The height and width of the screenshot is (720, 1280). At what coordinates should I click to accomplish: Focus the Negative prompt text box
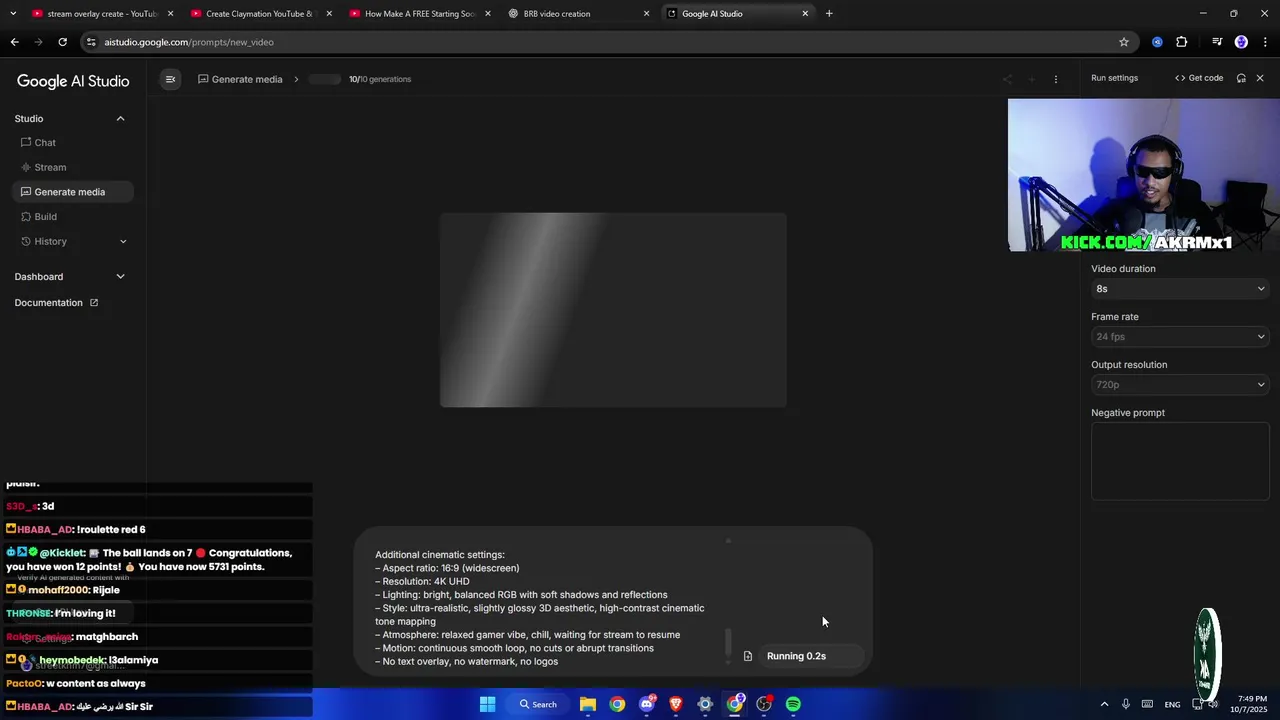point(1180,461)
